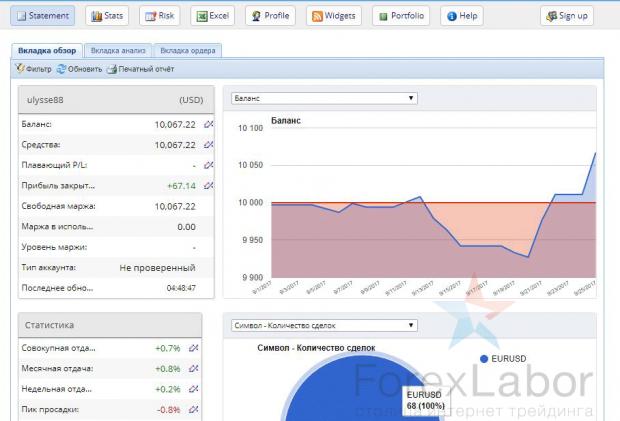Click the chart icon beside Прибыль закрыт row

pos(208,186)
